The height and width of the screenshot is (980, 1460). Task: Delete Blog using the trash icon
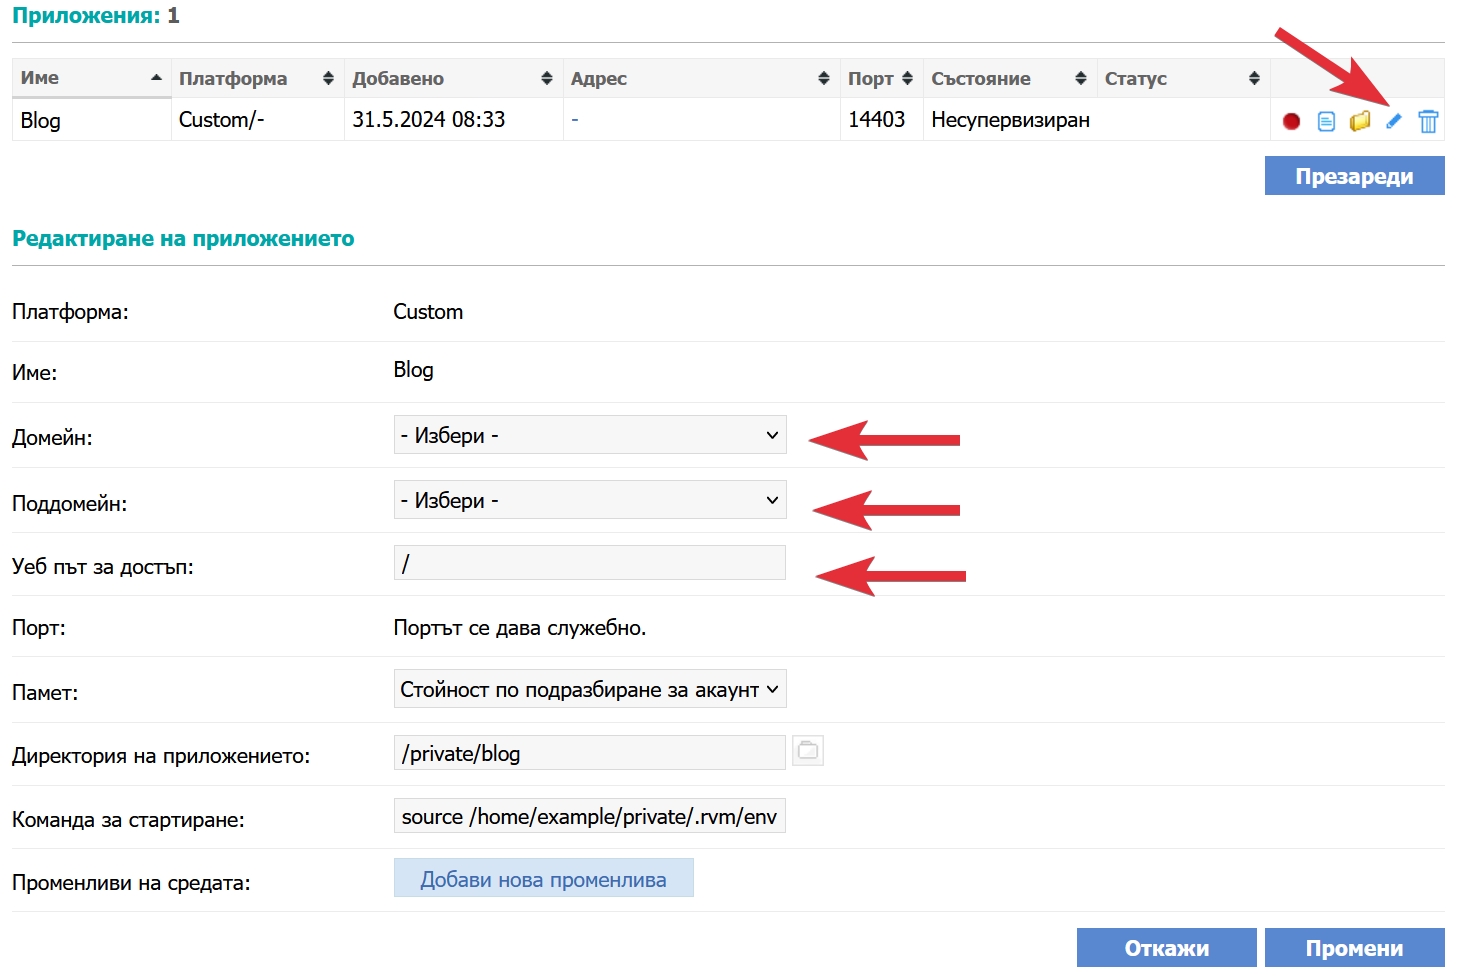[x=1428, y=121]
